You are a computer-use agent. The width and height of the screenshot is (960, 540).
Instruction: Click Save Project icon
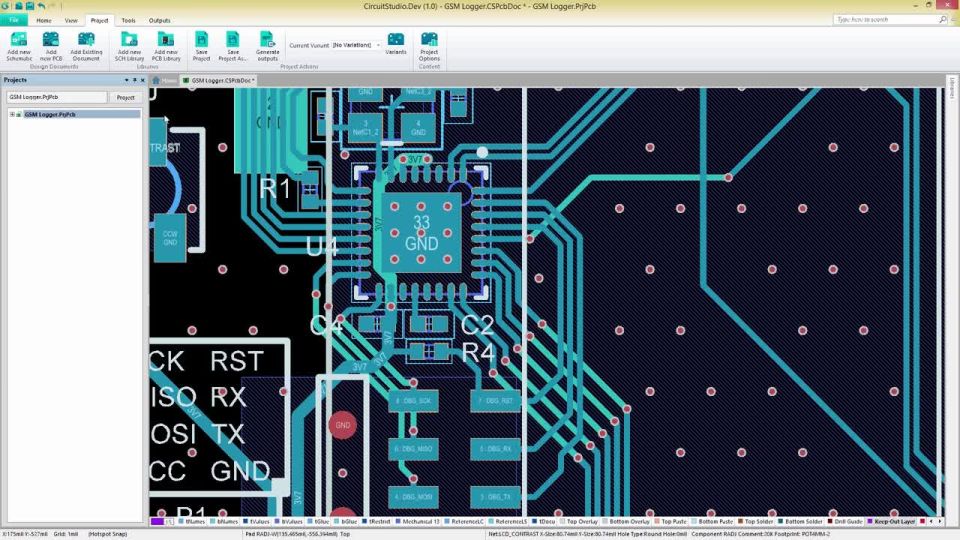click(x=201, y=40)
